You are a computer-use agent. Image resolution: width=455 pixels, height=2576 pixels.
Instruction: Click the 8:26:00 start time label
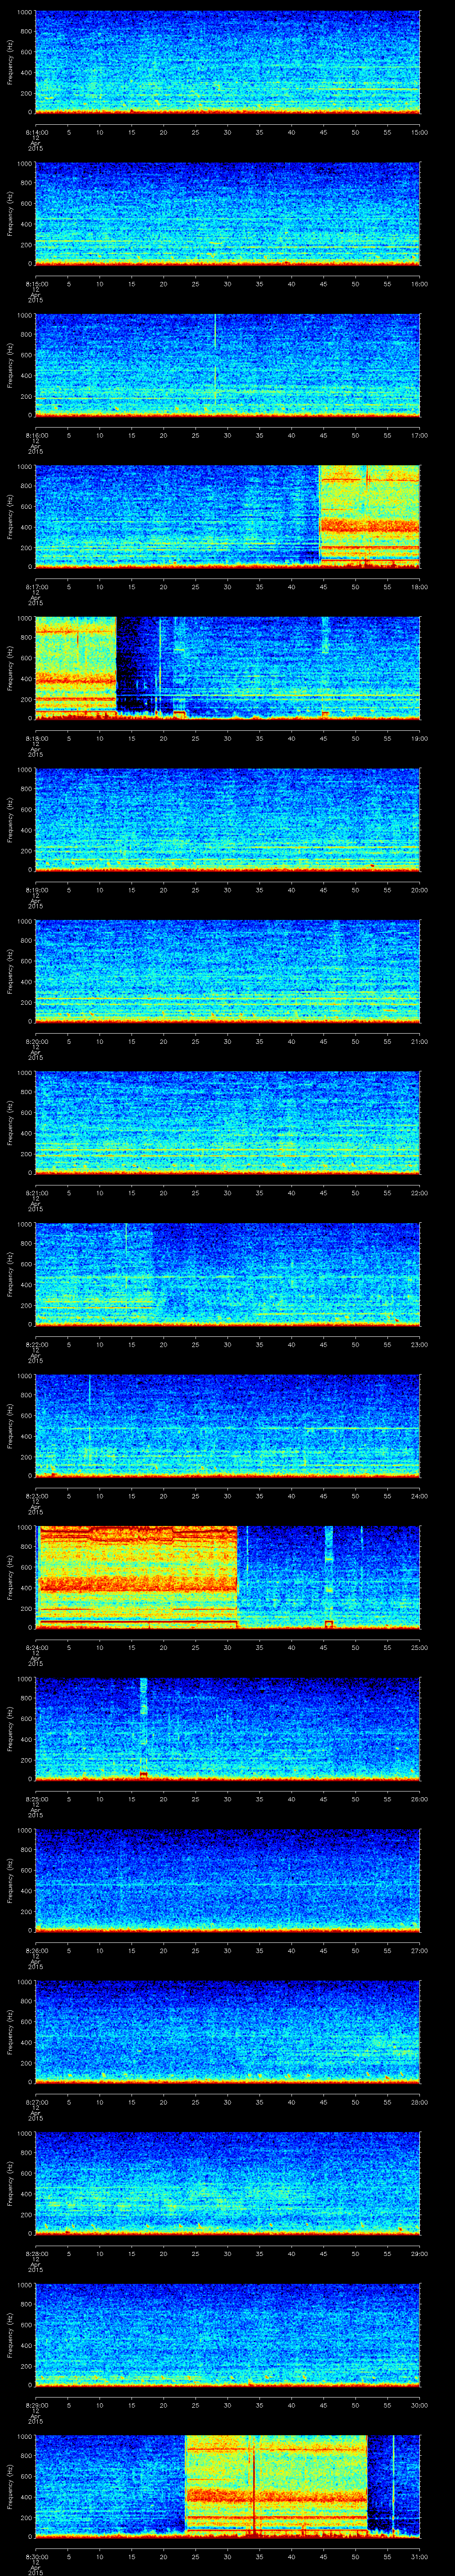pyautogui.click(x=36, y=1951)
